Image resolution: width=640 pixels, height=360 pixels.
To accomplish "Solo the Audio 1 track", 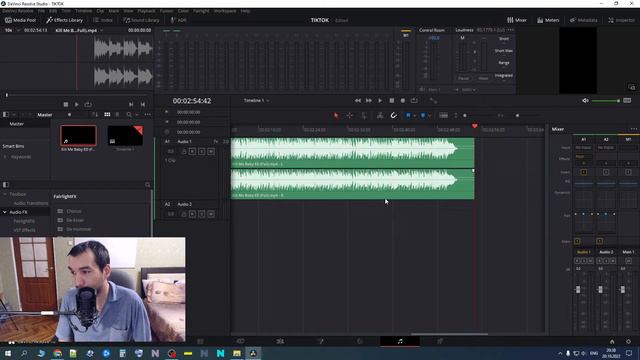I will [202, 151].
